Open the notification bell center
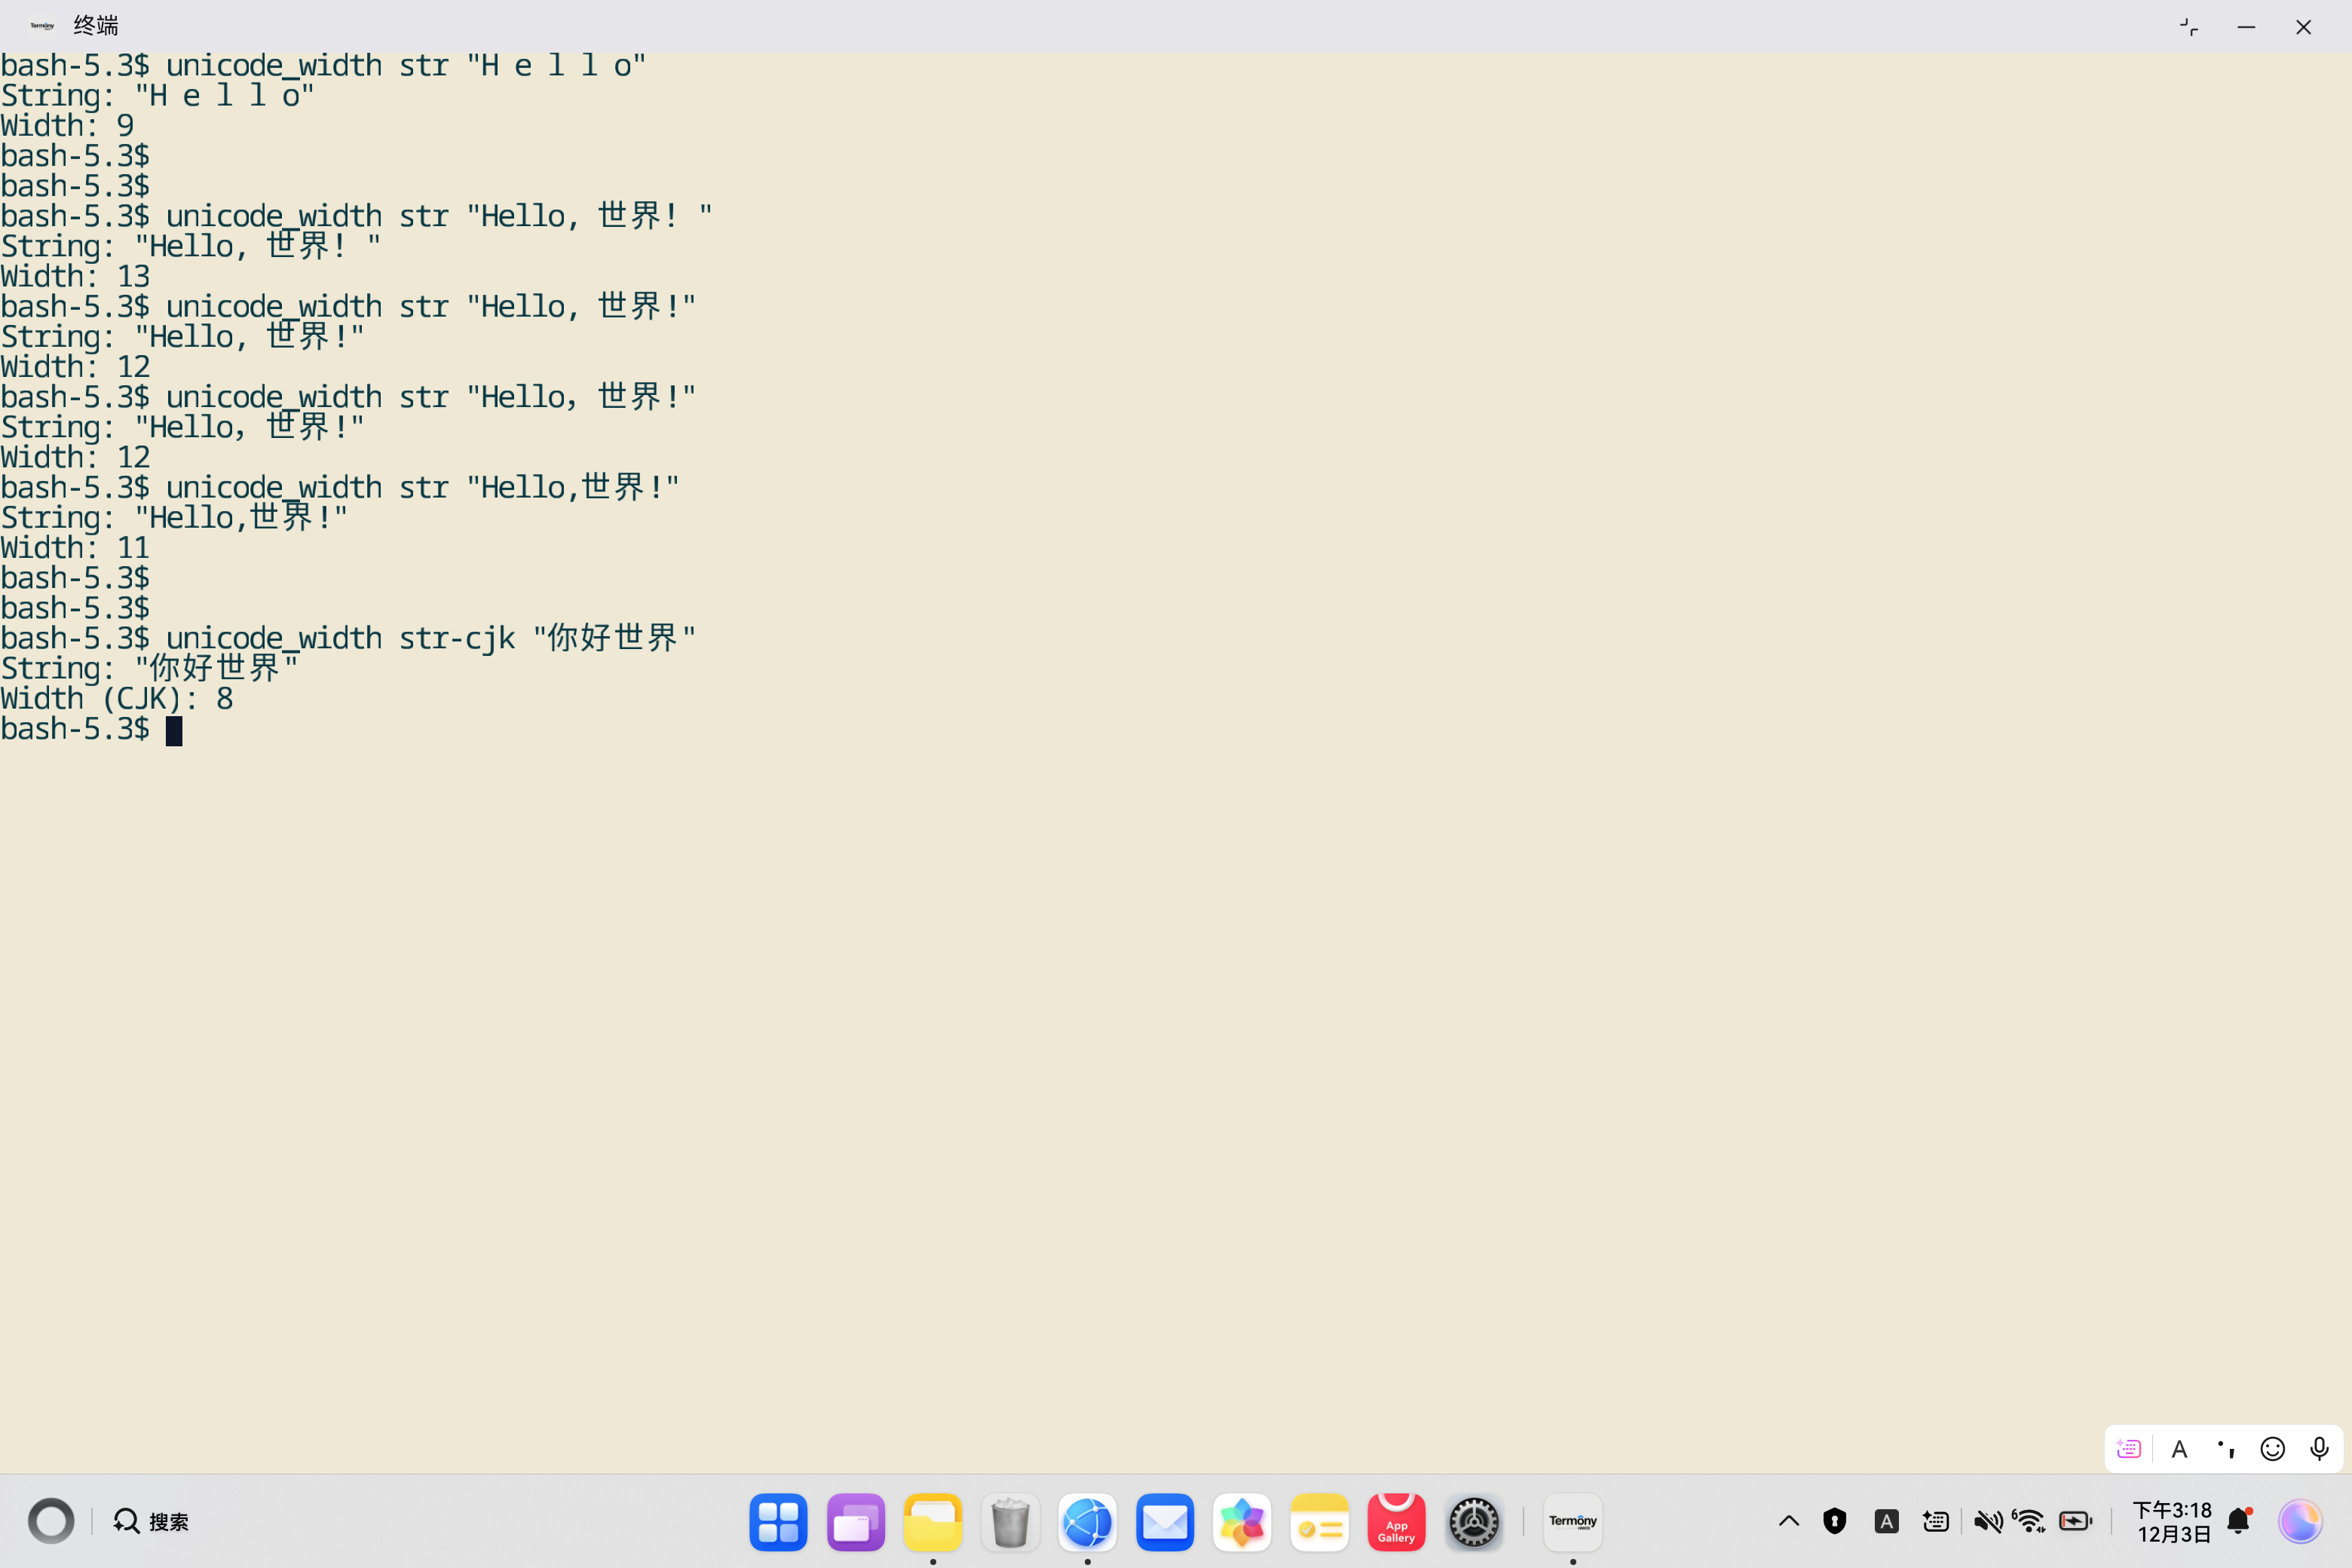 pyautogui.click(x=2239, y=1521)
